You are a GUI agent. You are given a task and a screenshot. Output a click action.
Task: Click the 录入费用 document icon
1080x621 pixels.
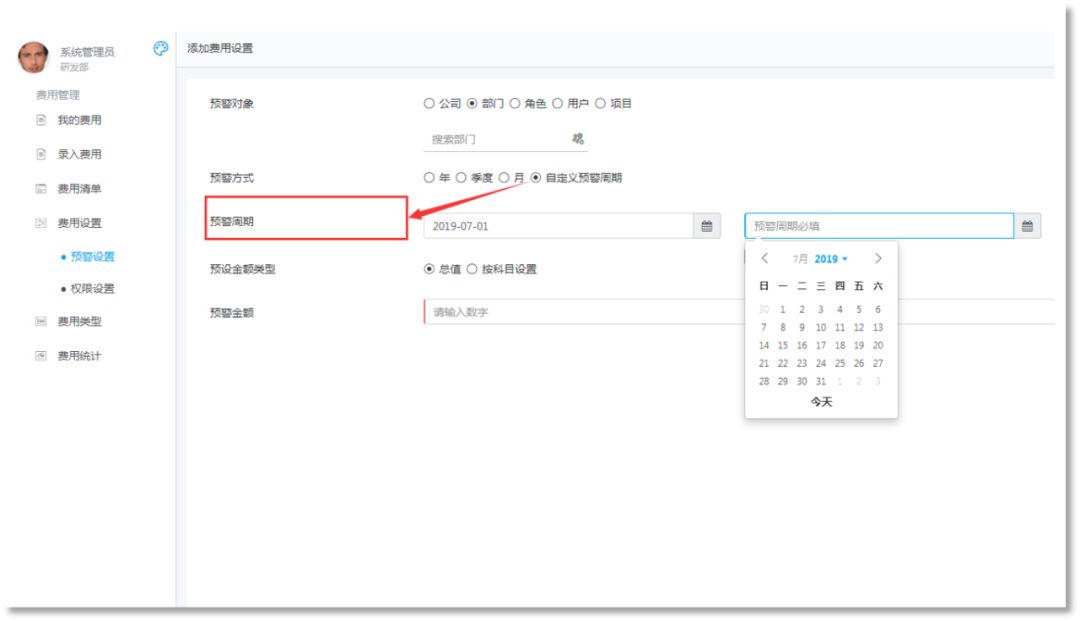click(41, 154)
